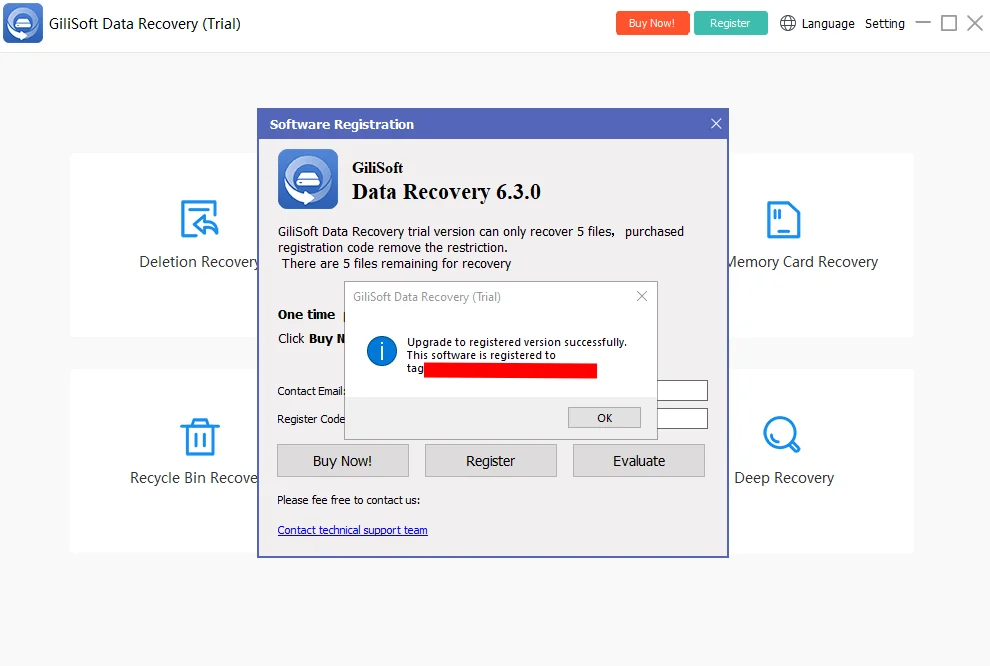990x666 pixels.
Task: Click the blue information icon in popup
Action: point(382,351)
